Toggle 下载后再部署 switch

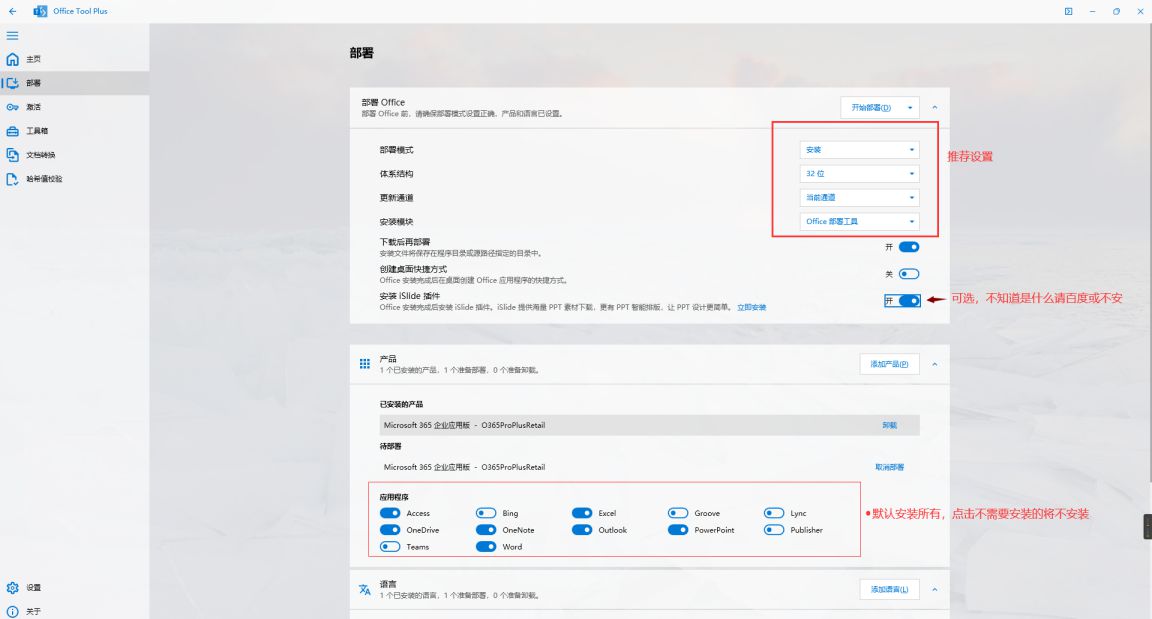click(909, 247)
